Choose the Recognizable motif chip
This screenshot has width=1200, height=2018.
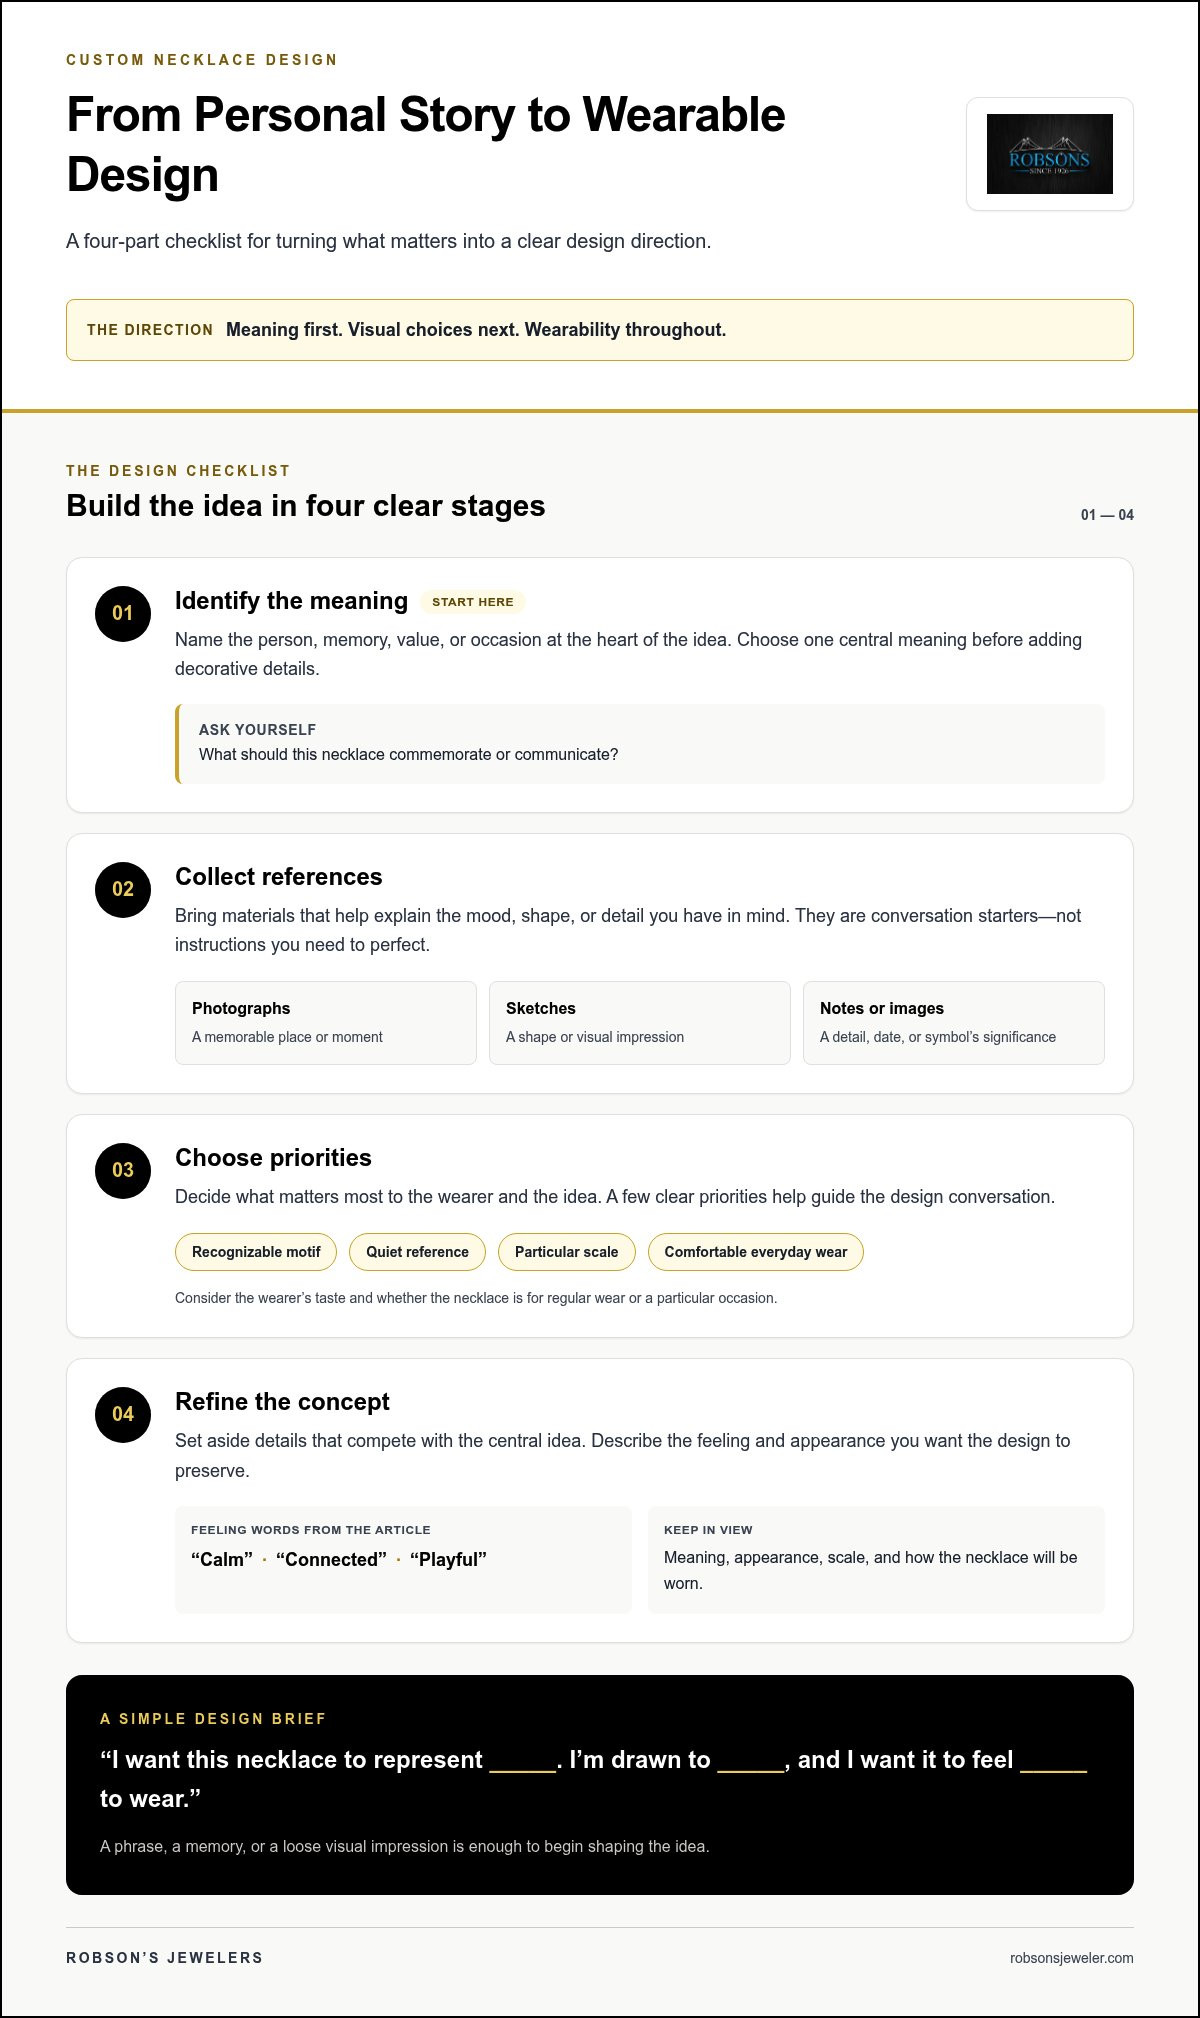pos(256,1252)
